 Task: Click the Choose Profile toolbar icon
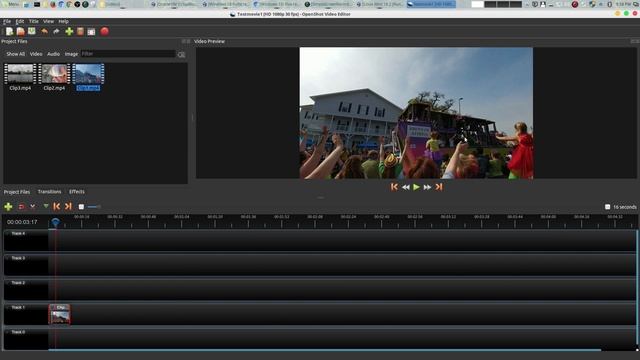[80, 31]
